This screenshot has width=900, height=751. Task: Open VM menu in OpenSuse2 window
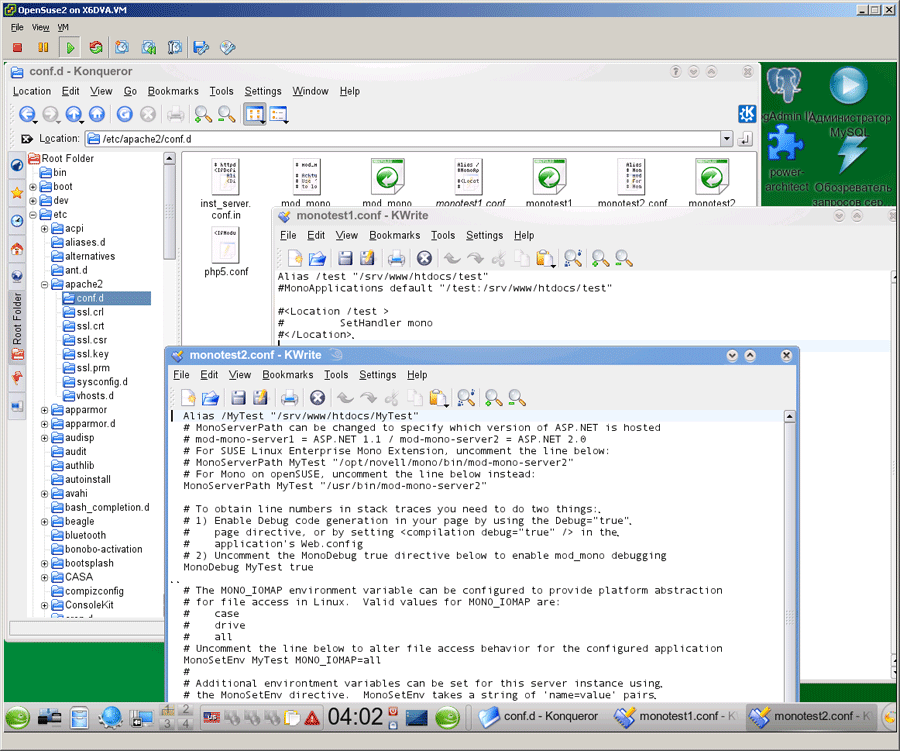pos(63,27)
